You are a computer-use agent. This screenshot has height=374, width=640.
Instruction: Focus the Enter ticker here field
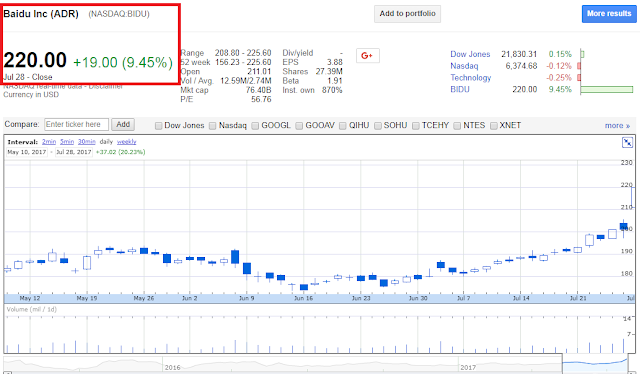[76, 125]
